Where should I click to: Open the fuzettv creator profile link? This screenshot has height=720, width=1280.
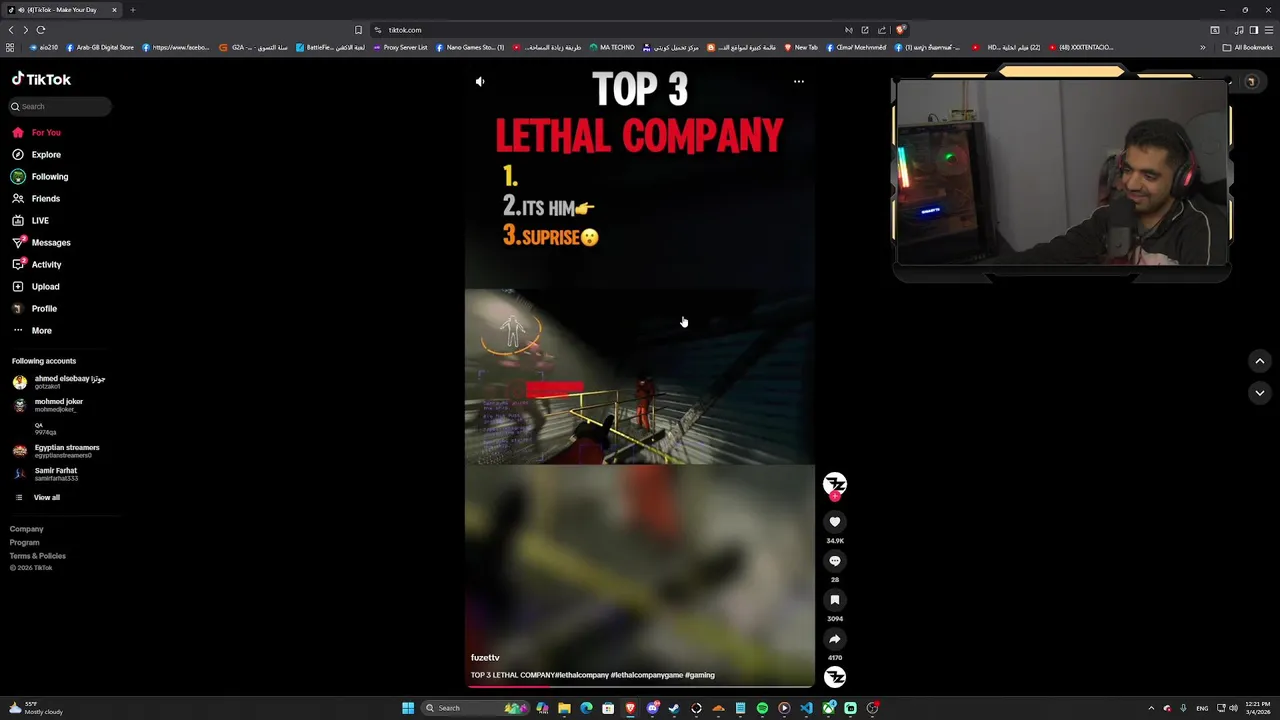click(x=485, y=658)
